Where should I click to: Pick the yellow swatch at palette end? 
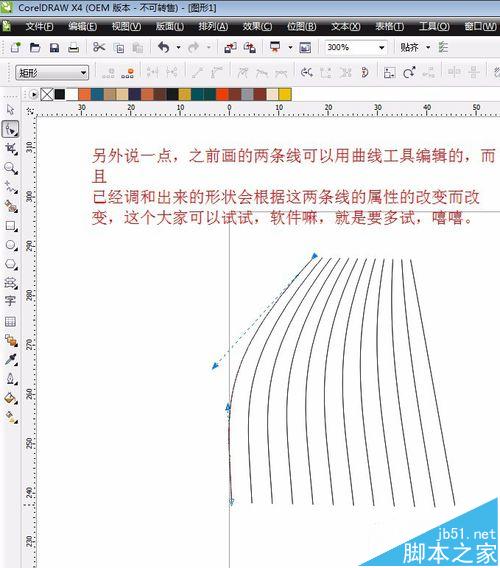pyautogui.click(x=285, y=95)
